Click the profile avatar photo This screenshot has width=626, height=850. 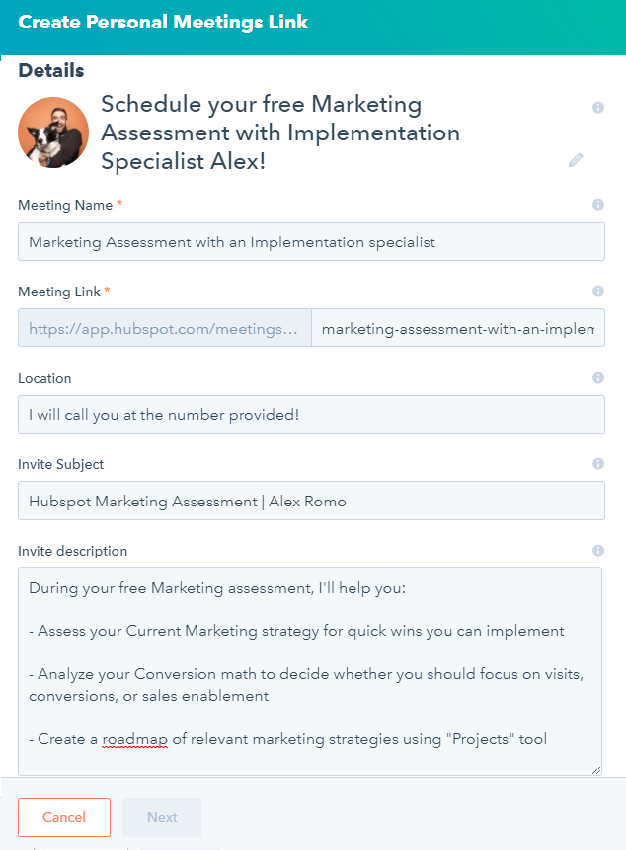click(x=54, y=132)
